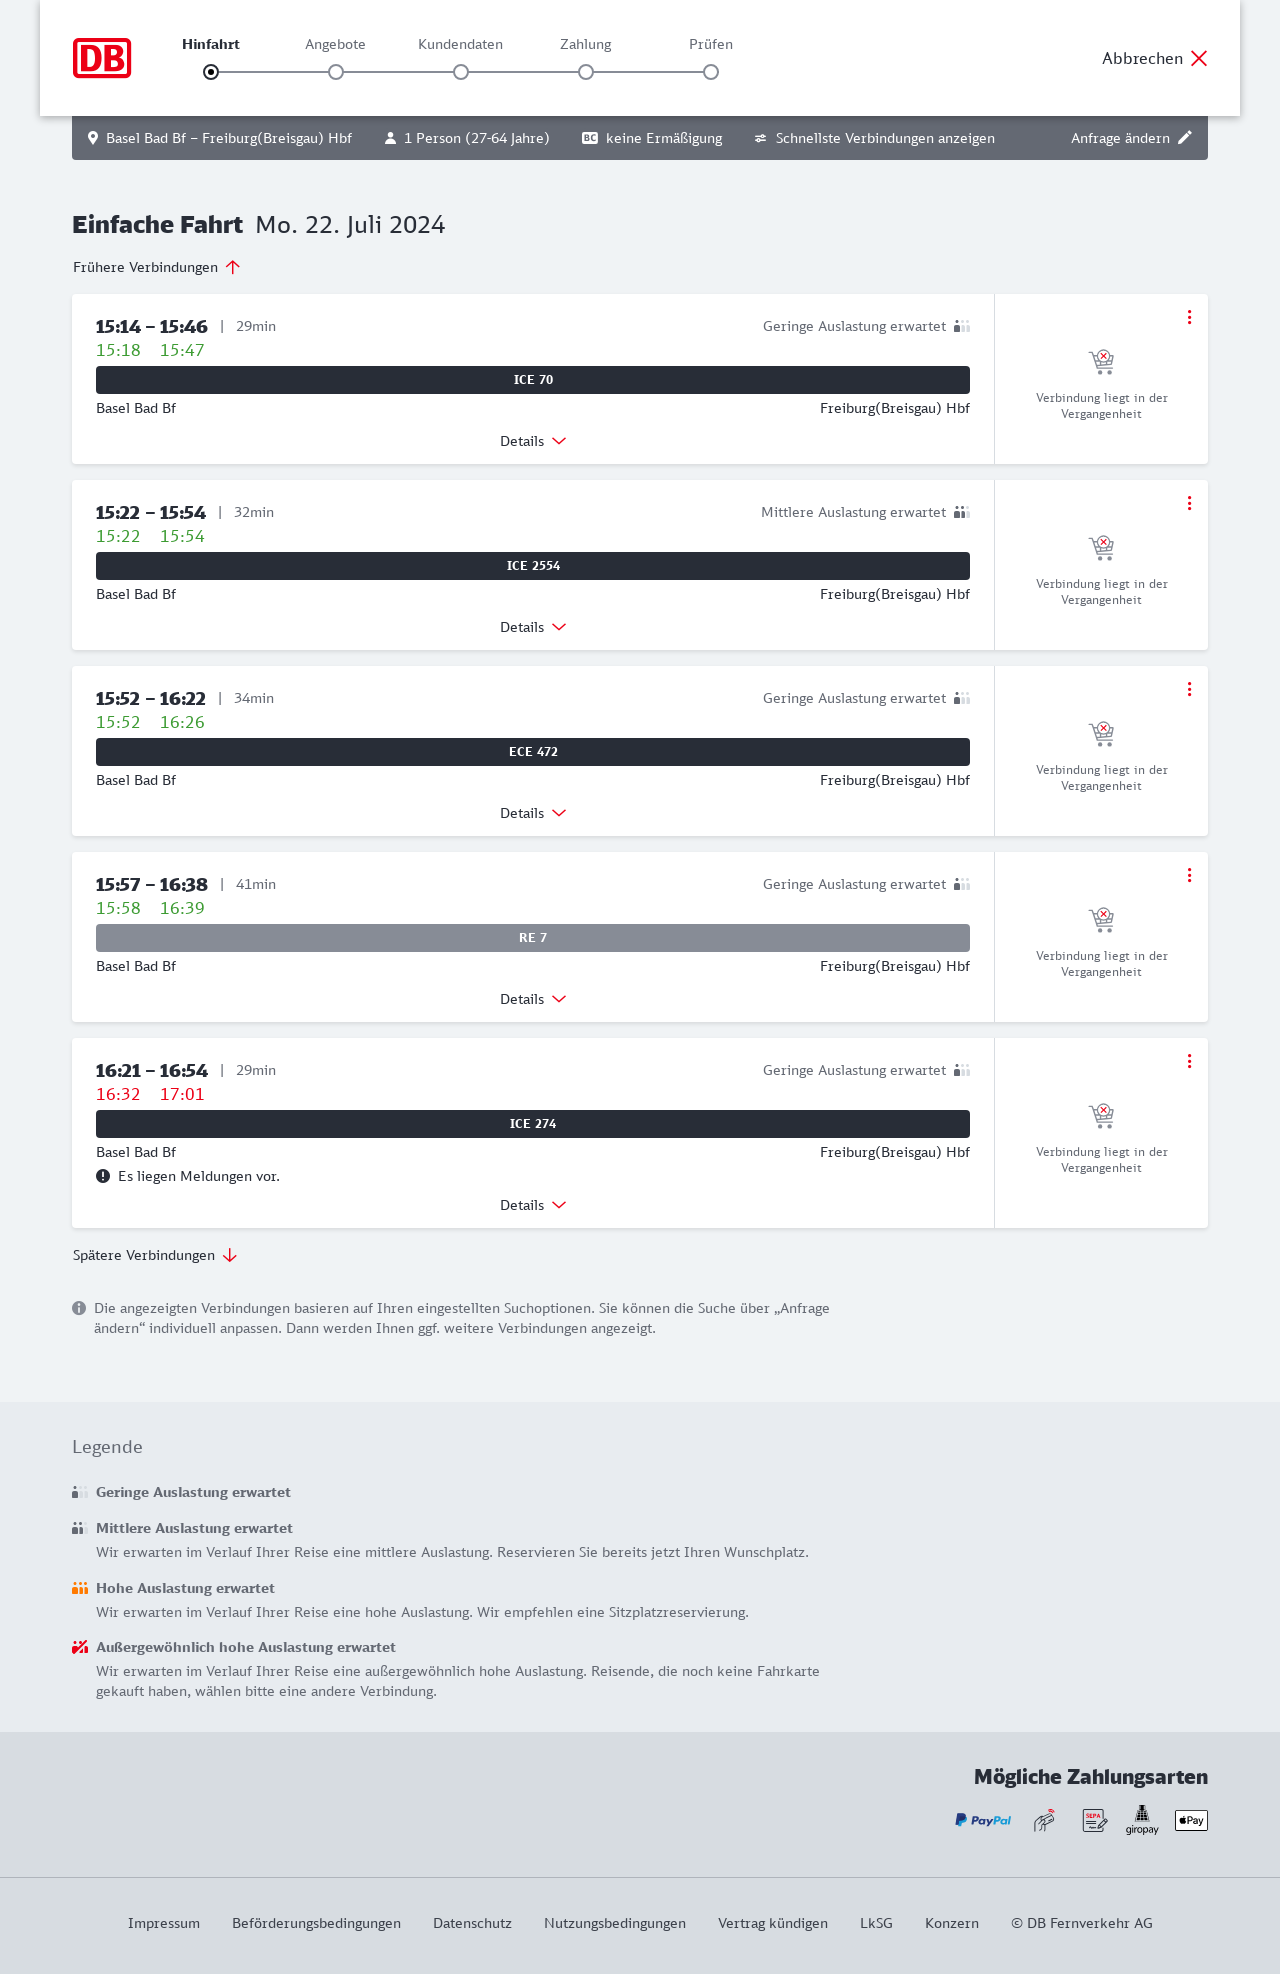
Task: Click the dark ICE 274 train bar
Action: (533, 1124)
